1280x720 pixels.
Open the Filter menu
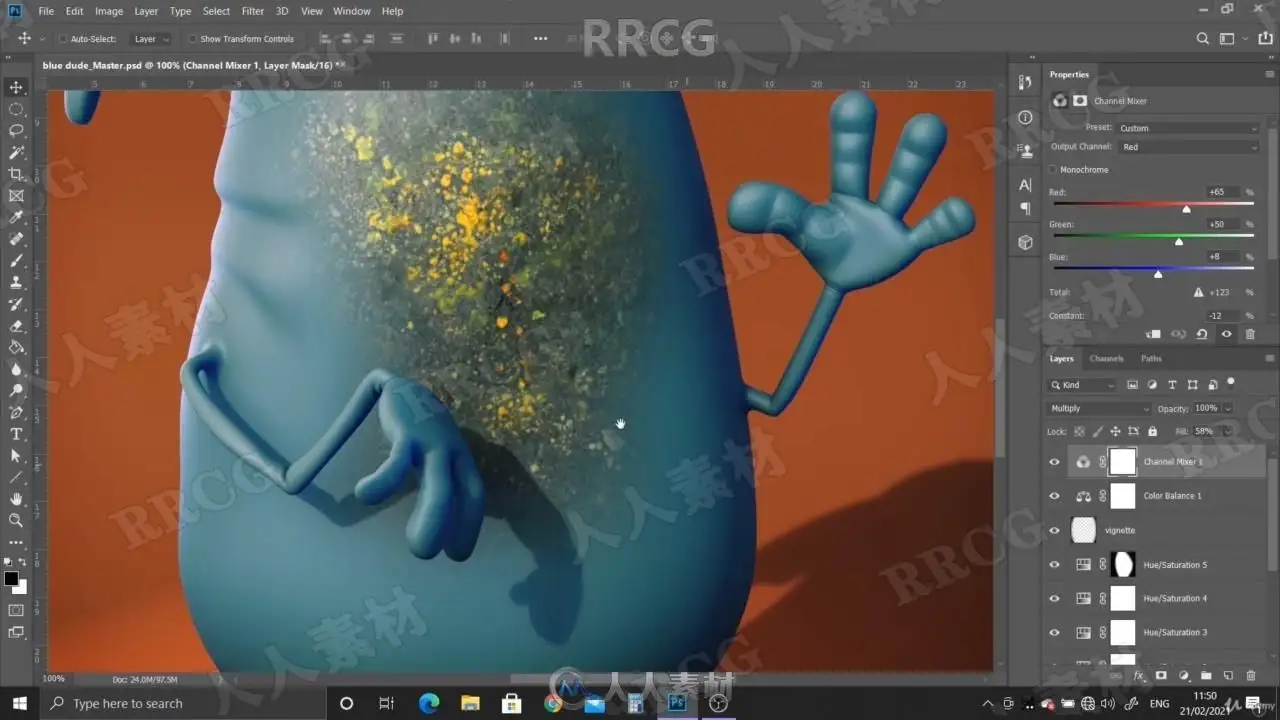pos(253,11)
